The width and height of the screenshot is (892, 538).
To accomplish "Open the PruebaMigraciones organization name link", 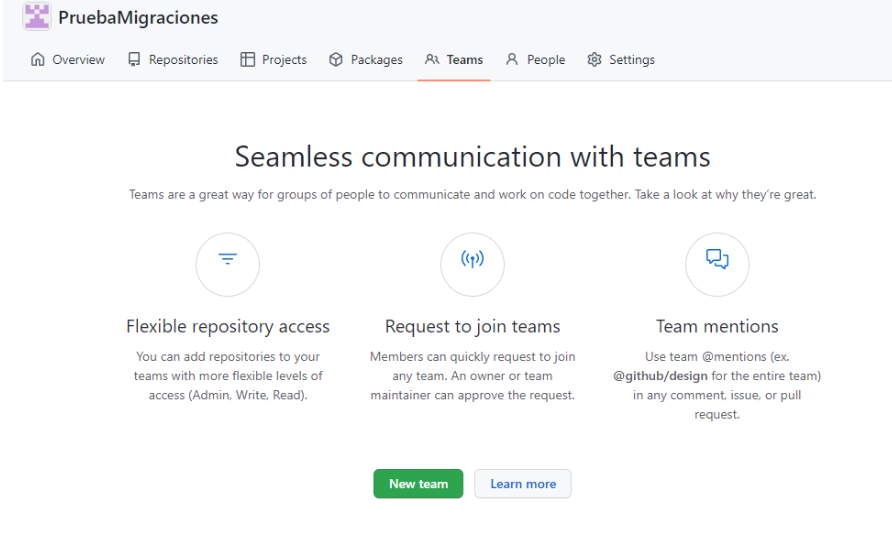I will tap(138, 18).
